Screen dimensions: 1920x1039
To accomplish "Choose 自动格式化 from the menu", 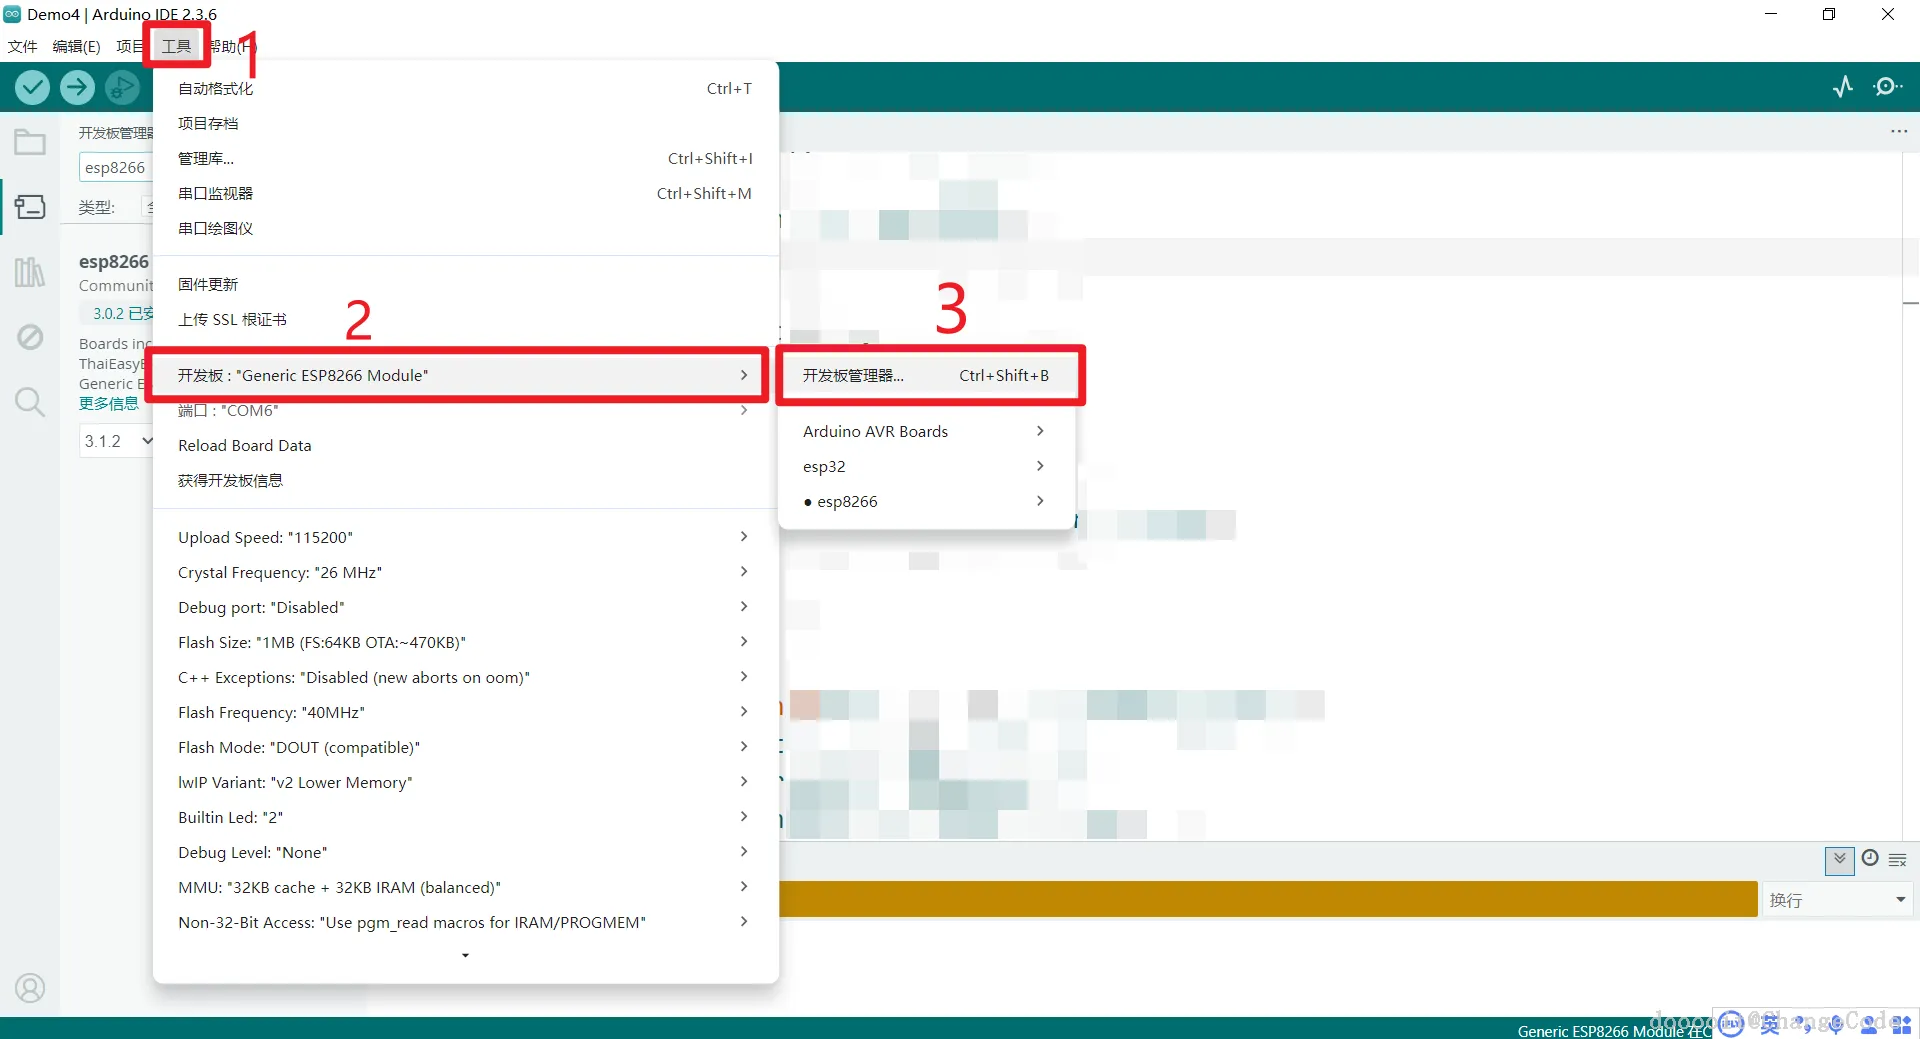I will (x=466, y=89).
